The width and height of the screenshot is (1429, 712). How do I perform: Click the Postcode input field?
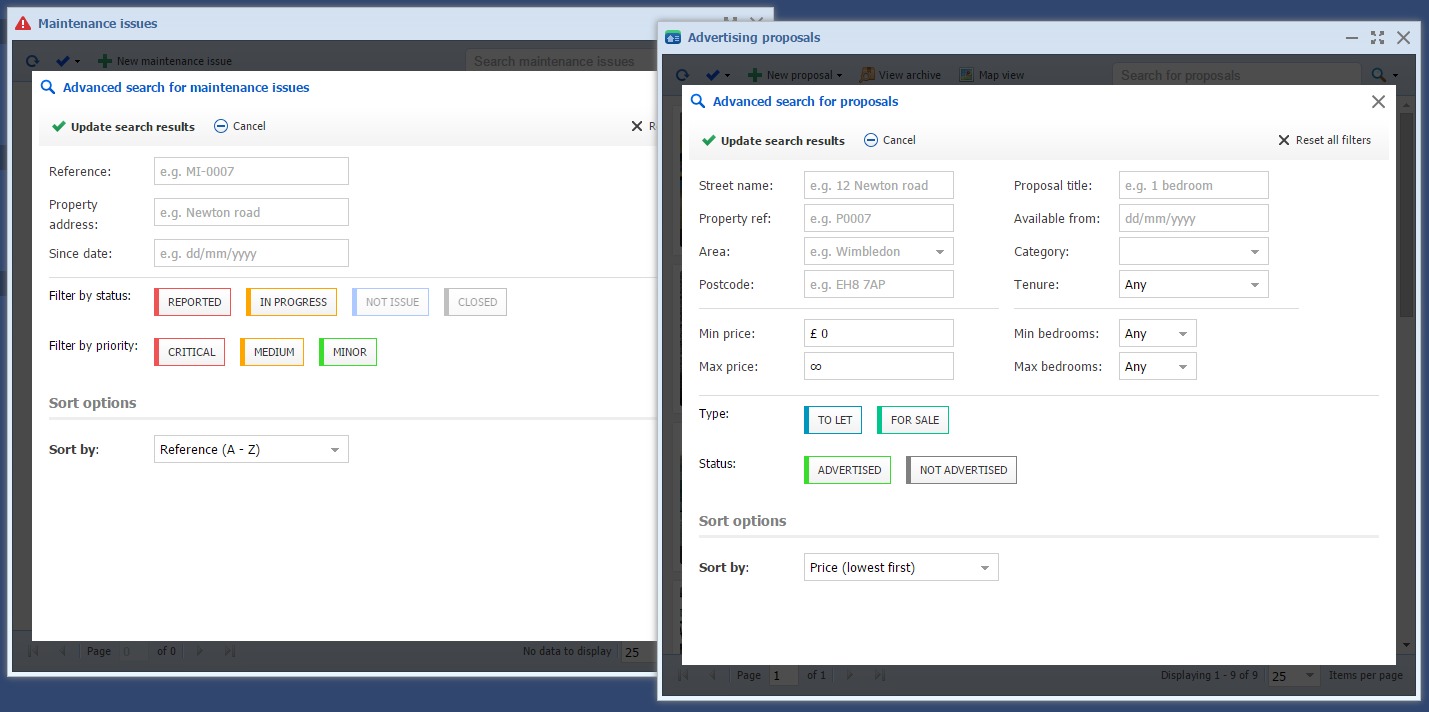click(x=878, y=285)
